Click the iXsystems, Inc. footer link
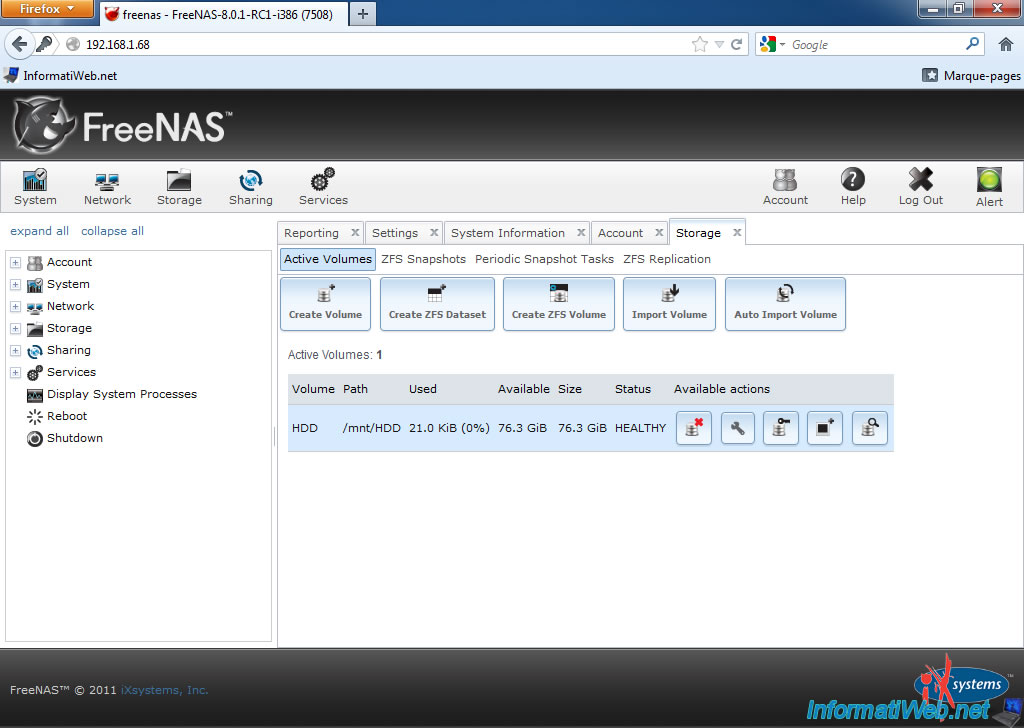Screen dimensions: 1024x728 165,690
